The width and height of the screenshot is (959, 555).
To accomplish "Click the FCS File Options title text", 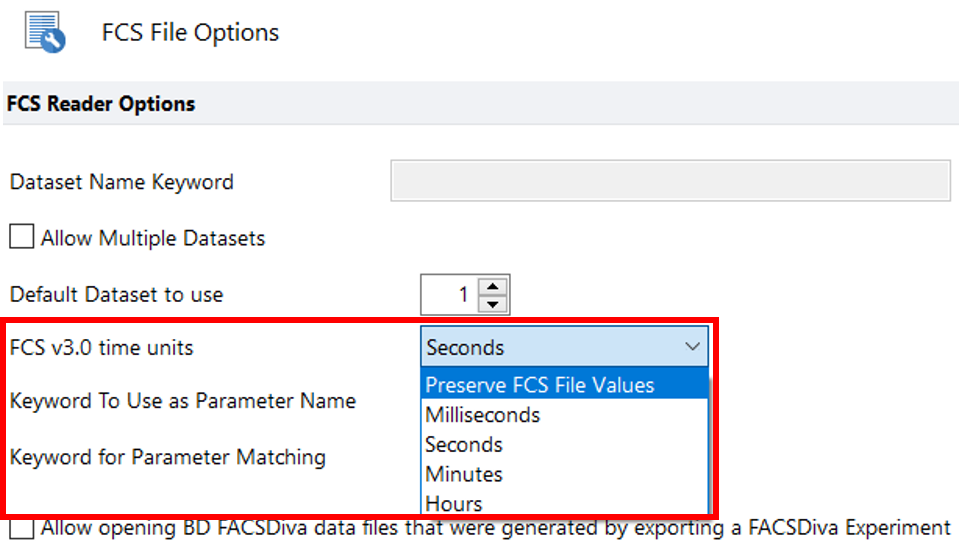I will click(x=190, y=32).
